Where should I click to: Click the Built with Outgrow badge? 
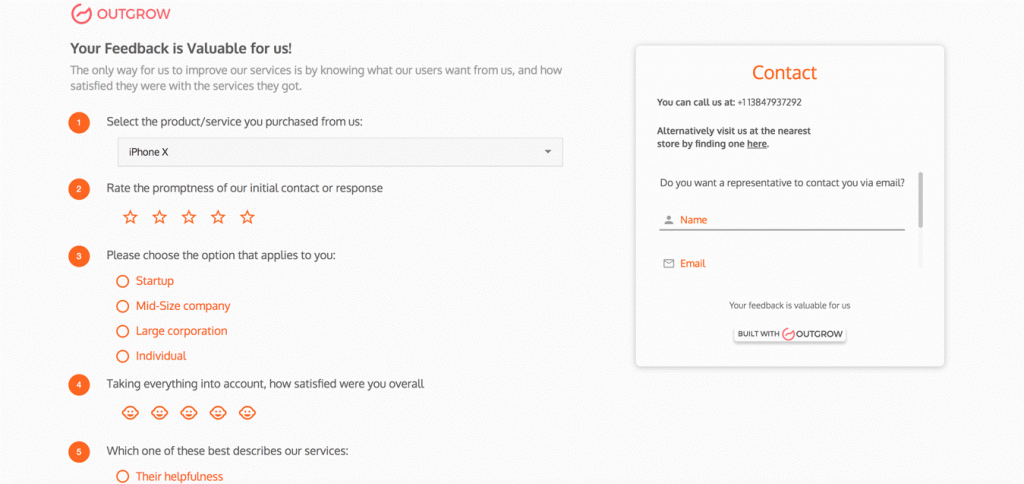790,333
